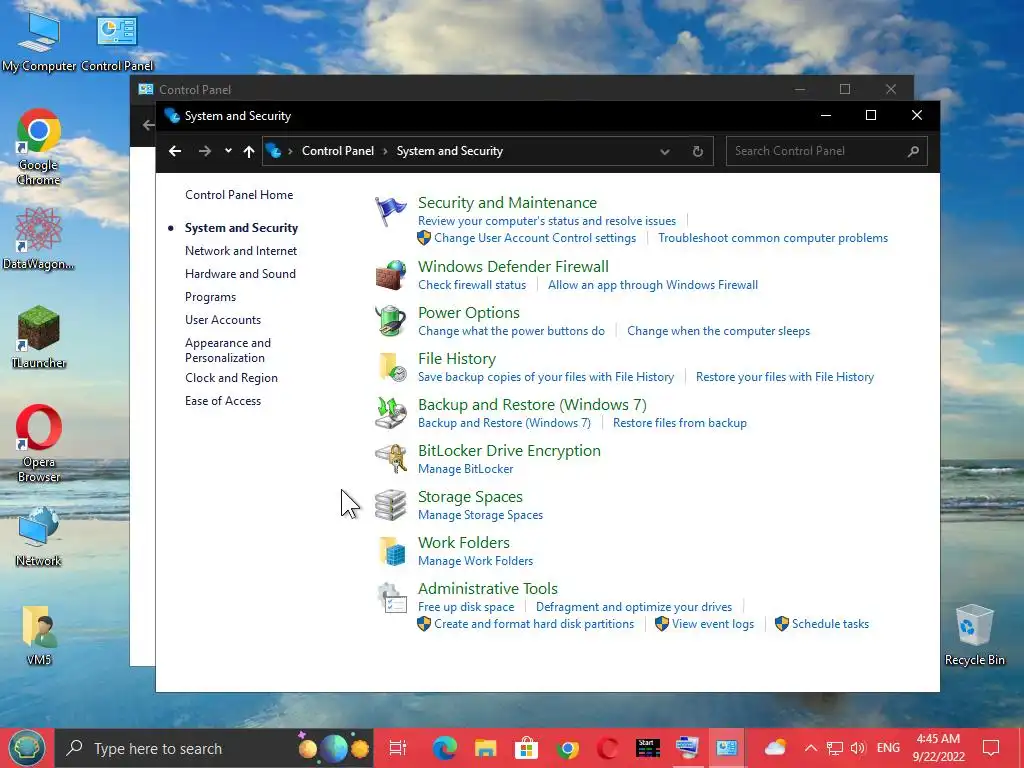Screen dimensions: 1024x768
Task: Select Appearance and Personalization category
Action: [227, 350]
